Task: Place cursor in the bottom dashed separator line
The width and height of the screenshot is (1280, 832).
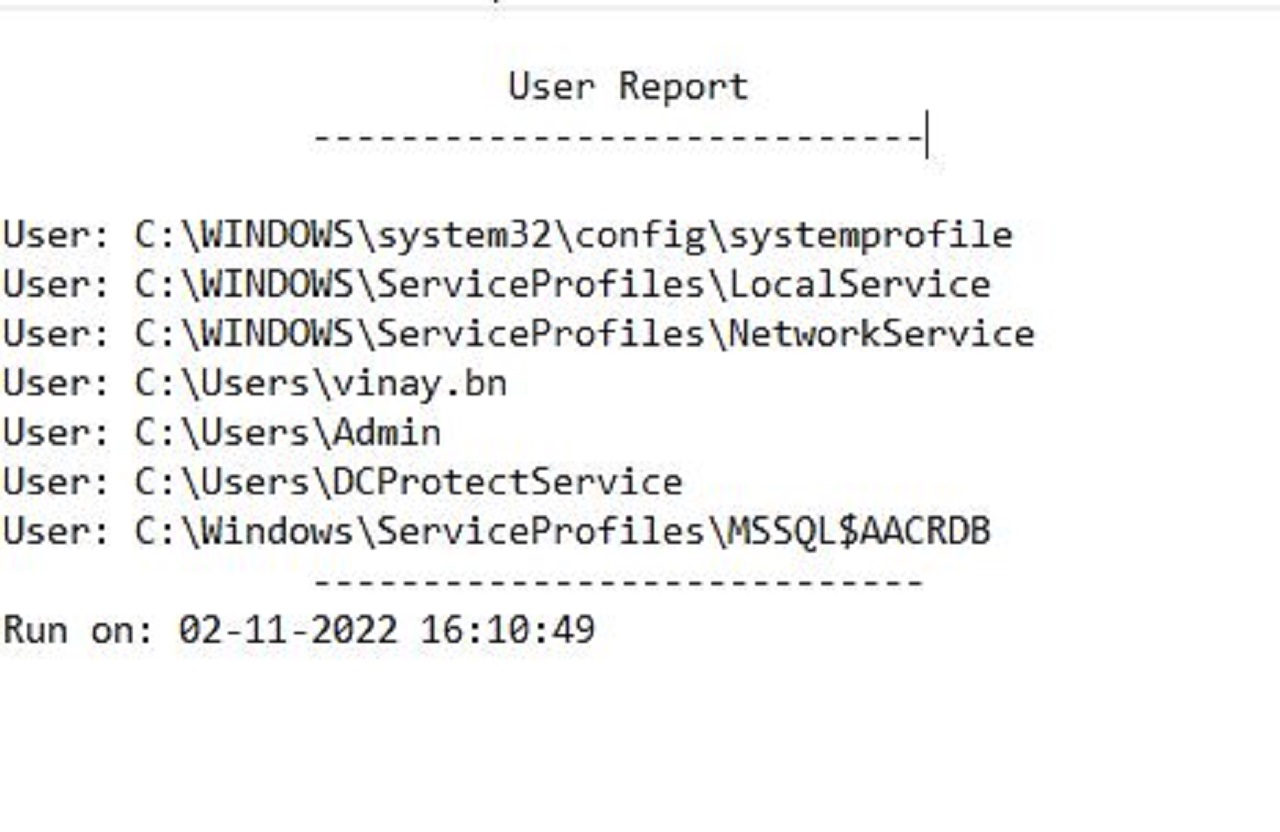Action: pos(618,581)
